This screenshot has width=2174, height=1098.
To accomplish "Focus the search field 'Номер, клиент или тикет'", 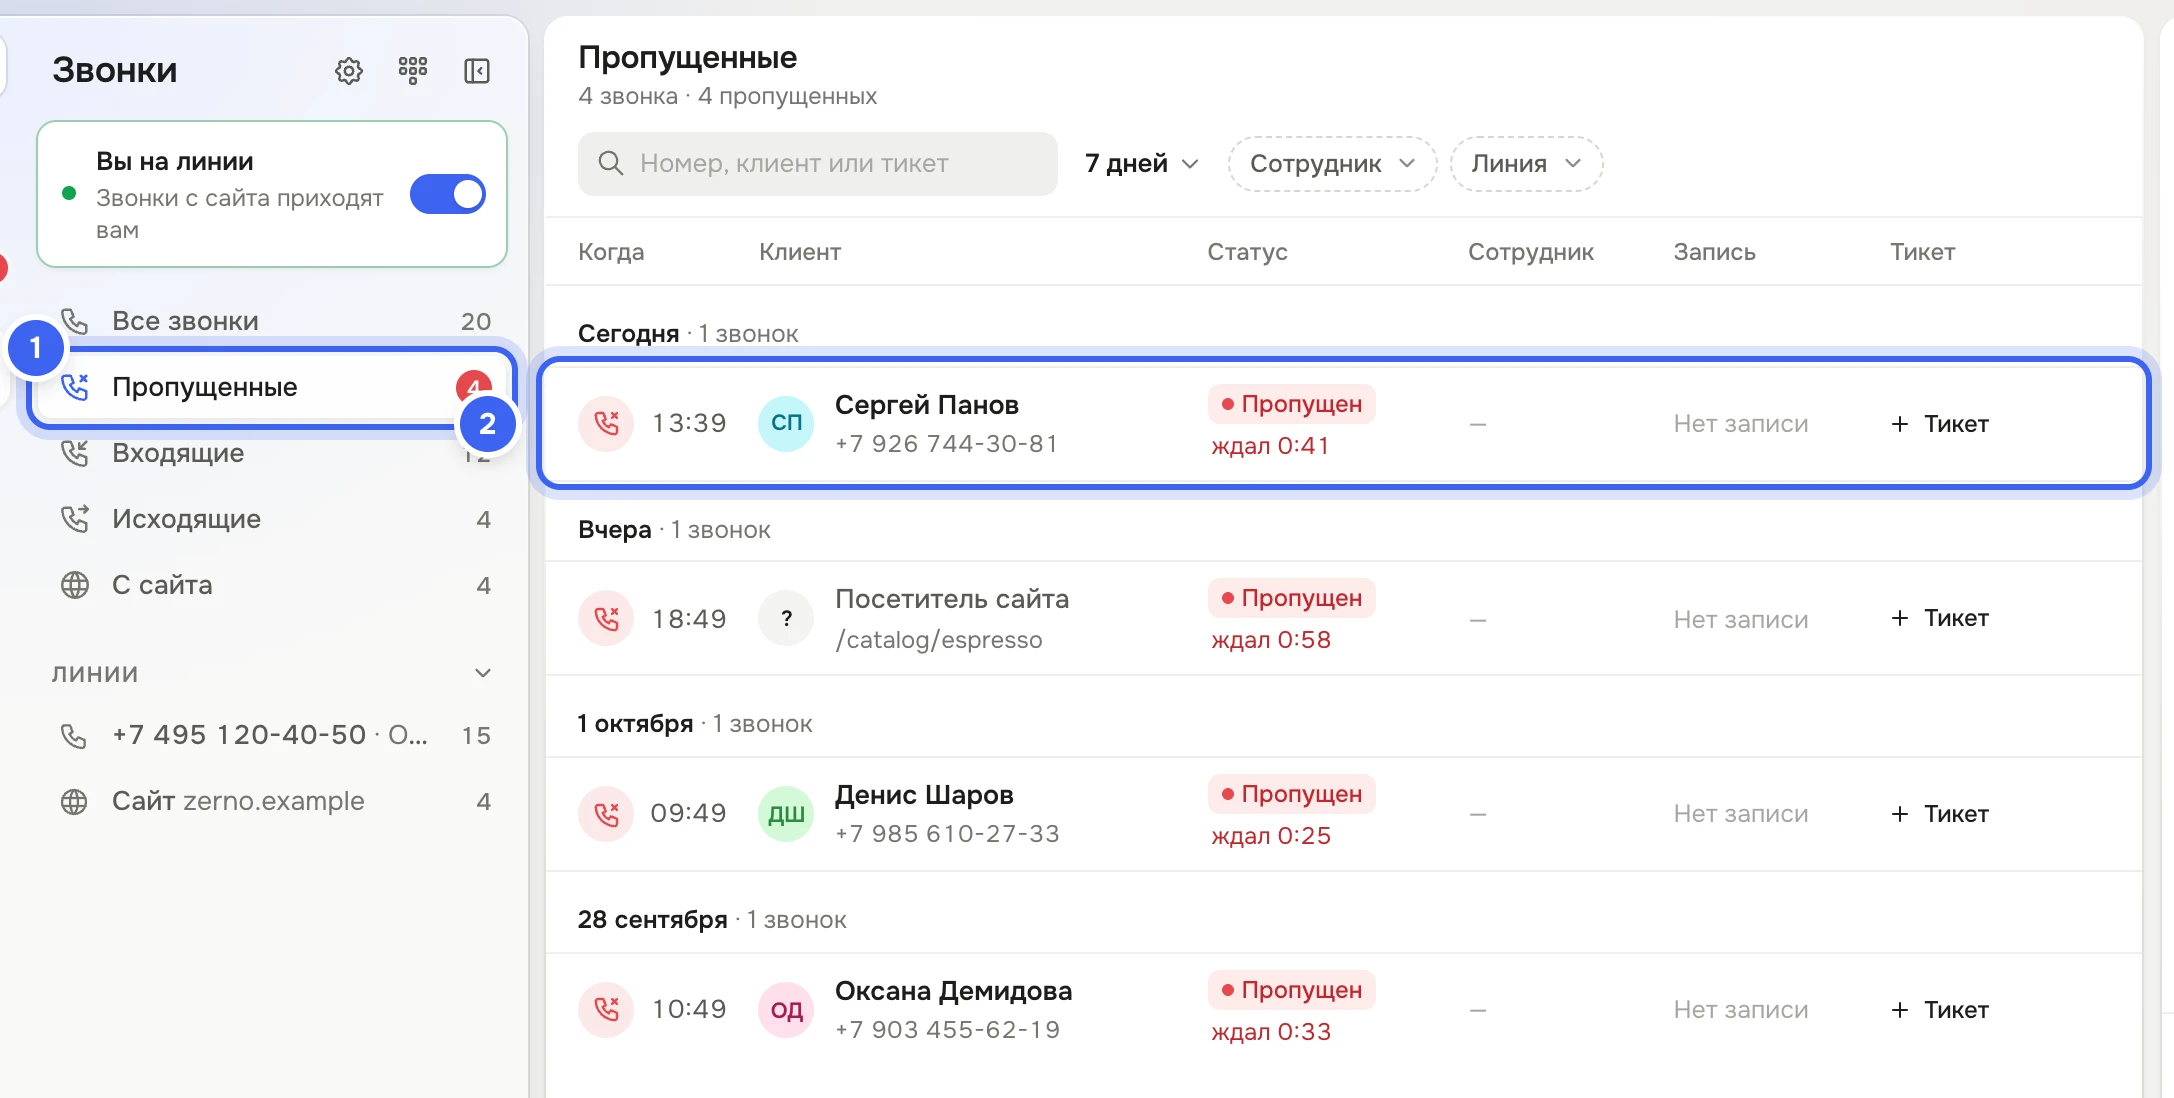I will 818,163.
